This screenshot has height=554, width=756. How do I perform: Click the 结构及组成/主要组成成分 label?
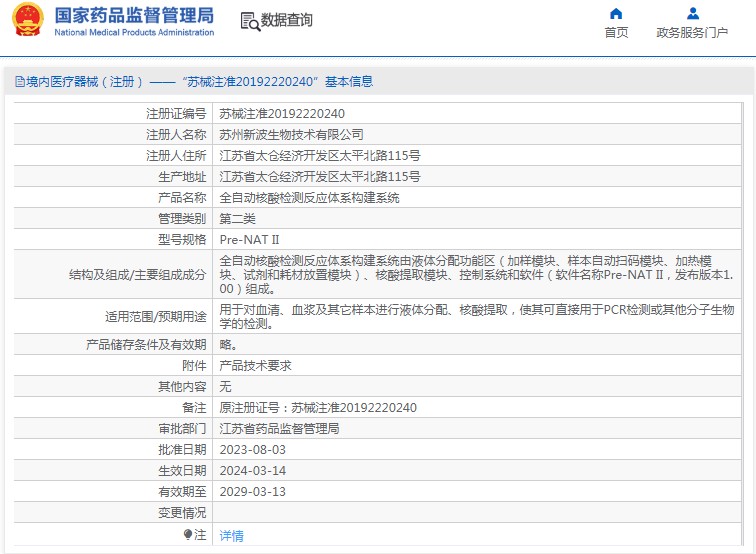click(137, 275)
